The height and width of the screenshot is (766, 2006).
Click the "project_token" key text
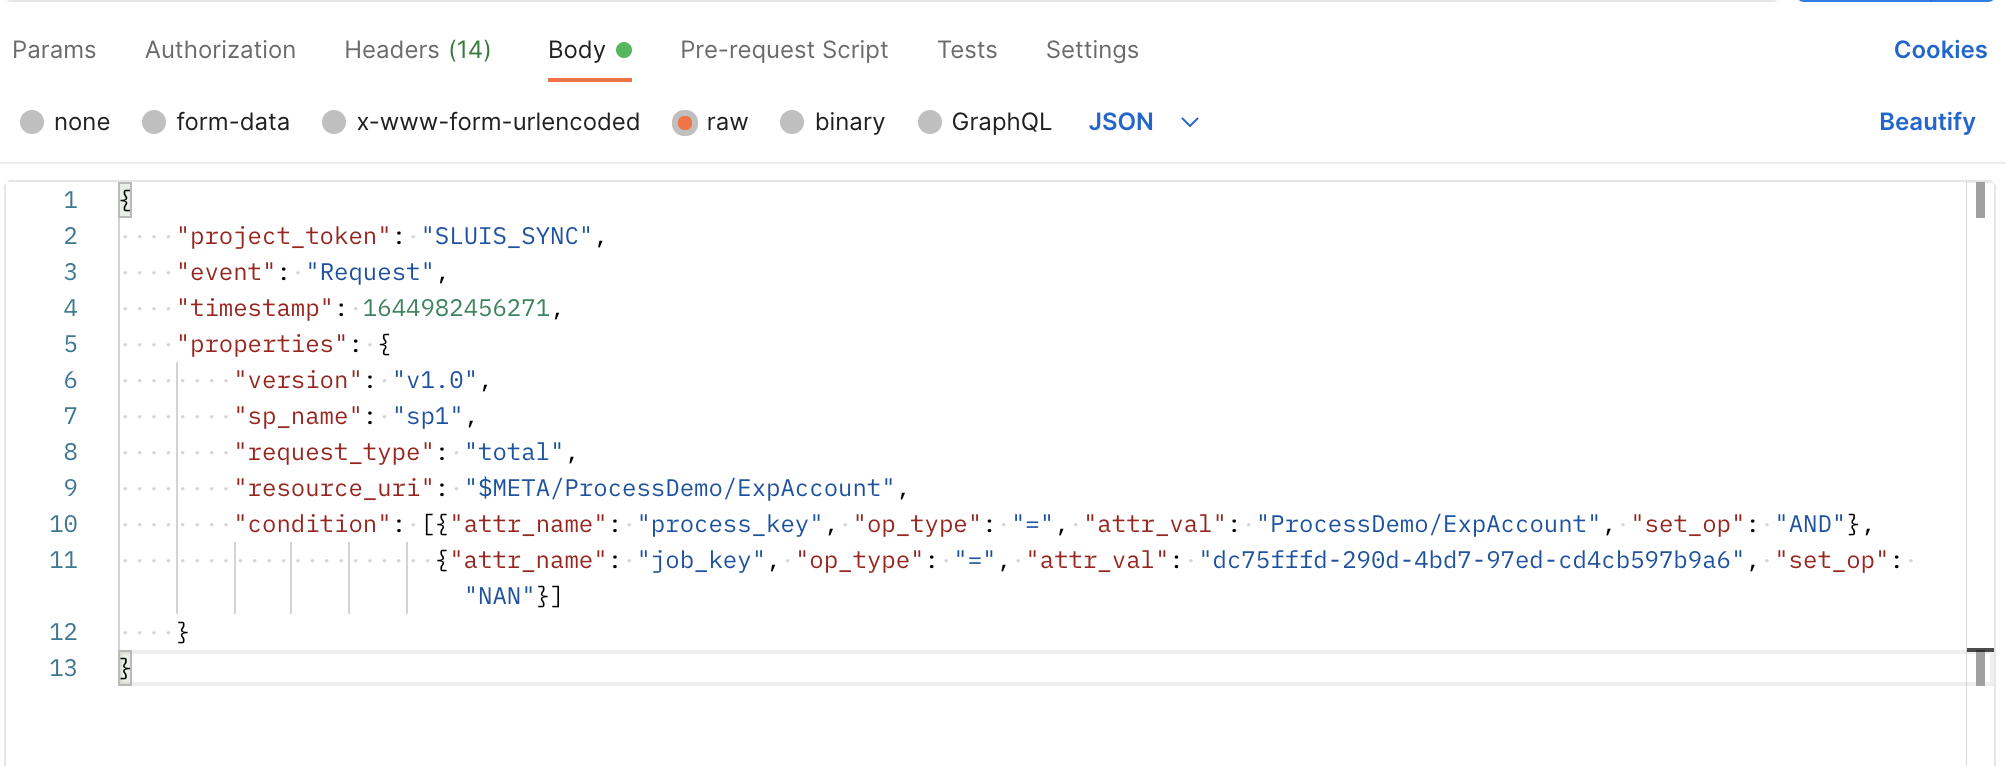(x=283, y=236)
